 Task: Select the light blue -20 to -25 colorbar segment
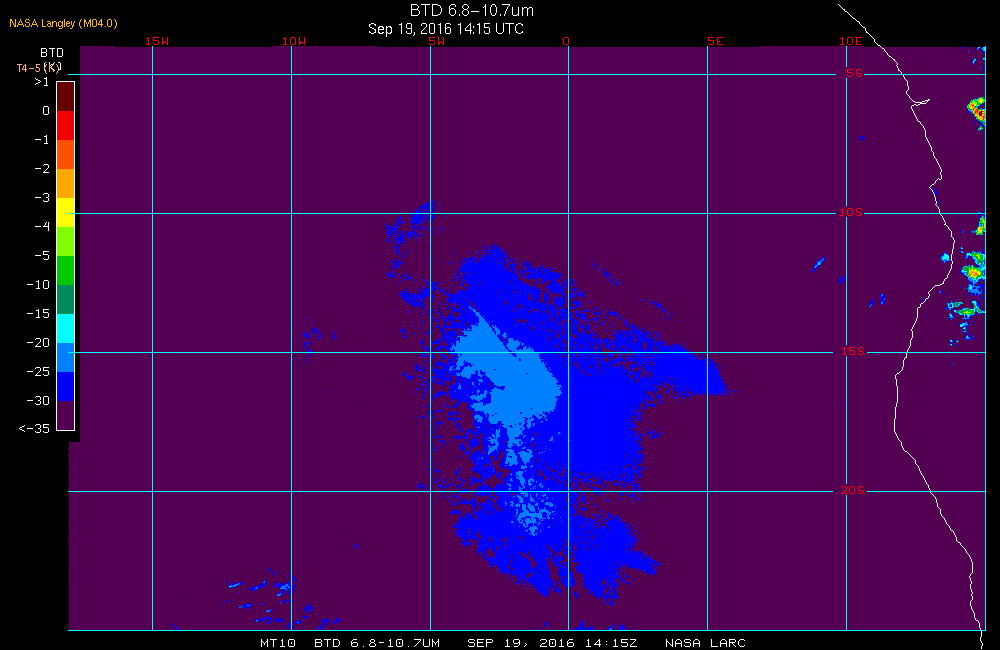point(66,357)
